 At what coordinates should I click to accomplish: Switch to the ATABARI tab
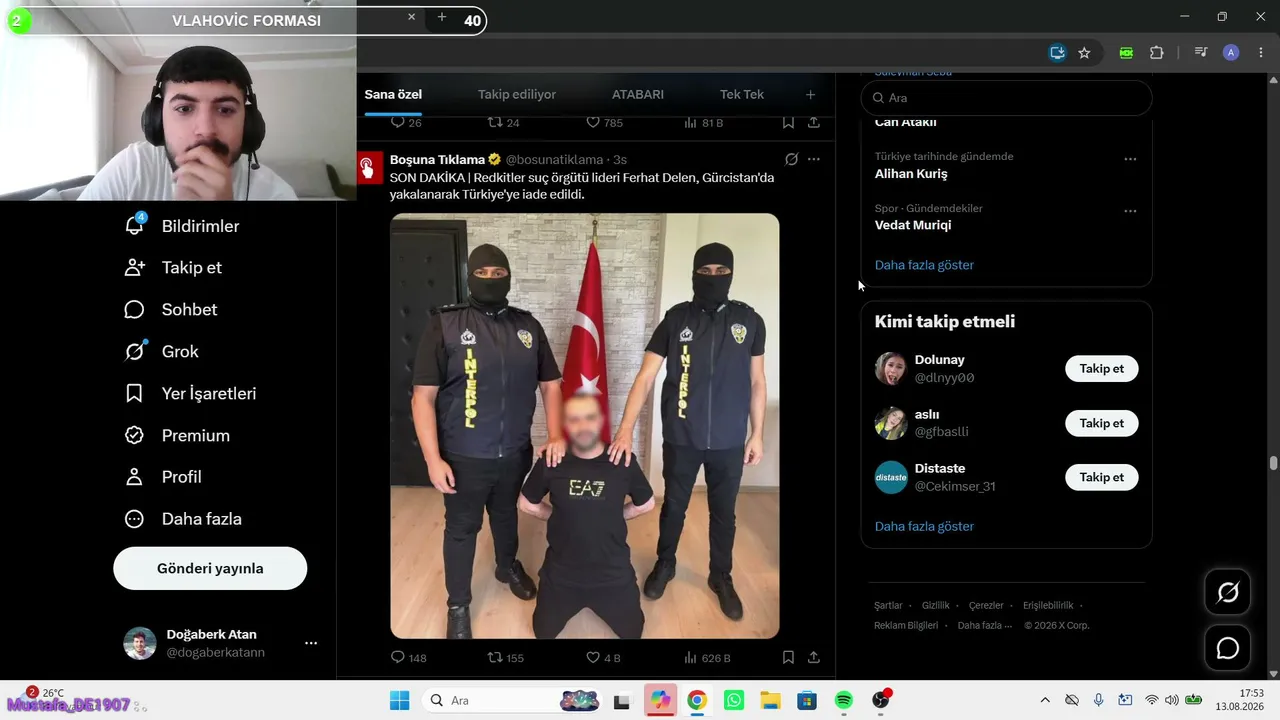pos(638,95)
